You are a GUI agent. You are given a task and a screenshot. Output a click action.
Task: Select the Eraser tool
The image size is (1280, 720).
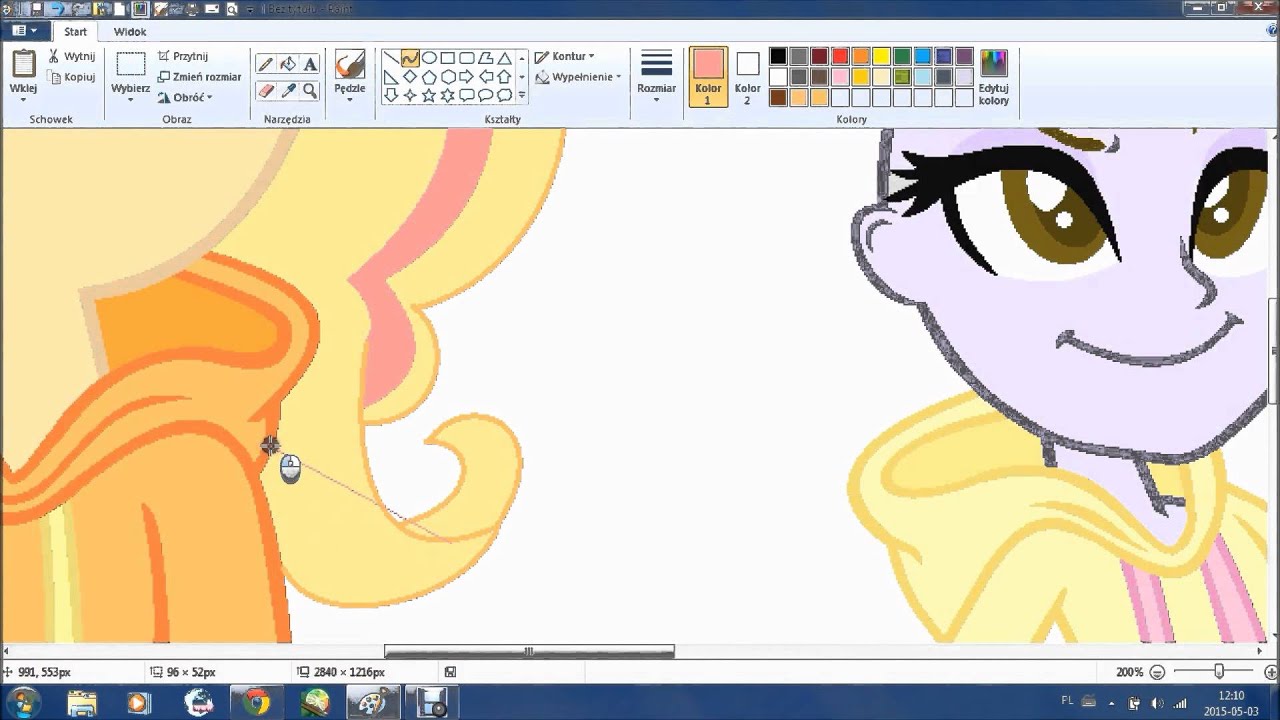(266, 90)
